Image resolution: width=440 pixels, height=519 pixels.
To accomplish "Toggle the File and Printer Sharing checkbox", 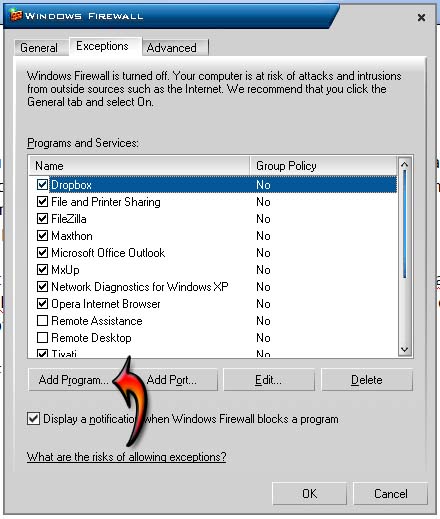I will pos(42,201).
